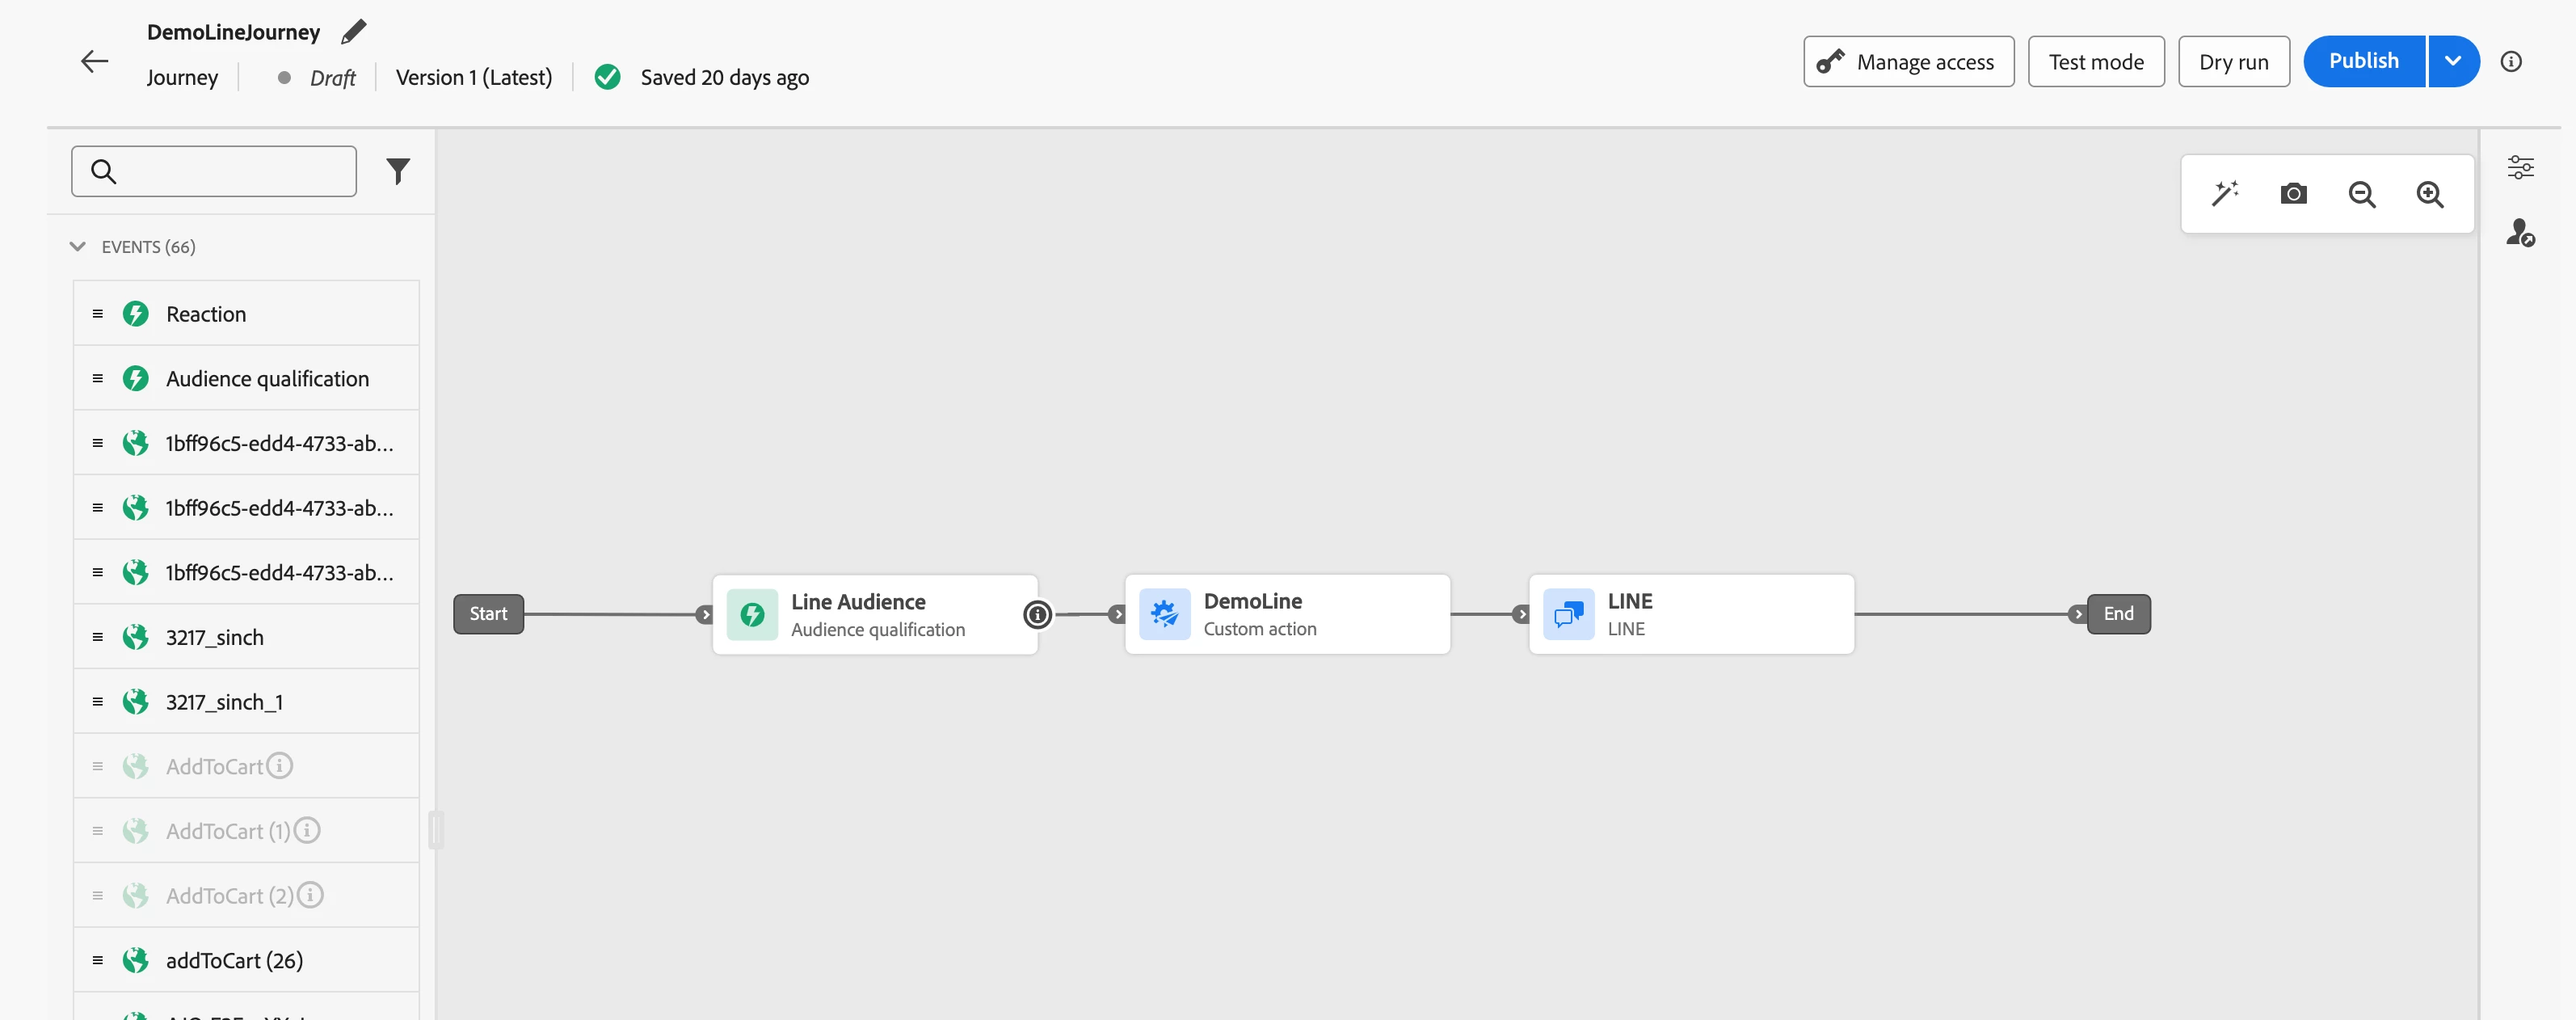Open the journey settings sliders icon
Image resolution: width=2576 pixels, height=1020 pixels.
pyautogui.click(x=2520, y=167)
